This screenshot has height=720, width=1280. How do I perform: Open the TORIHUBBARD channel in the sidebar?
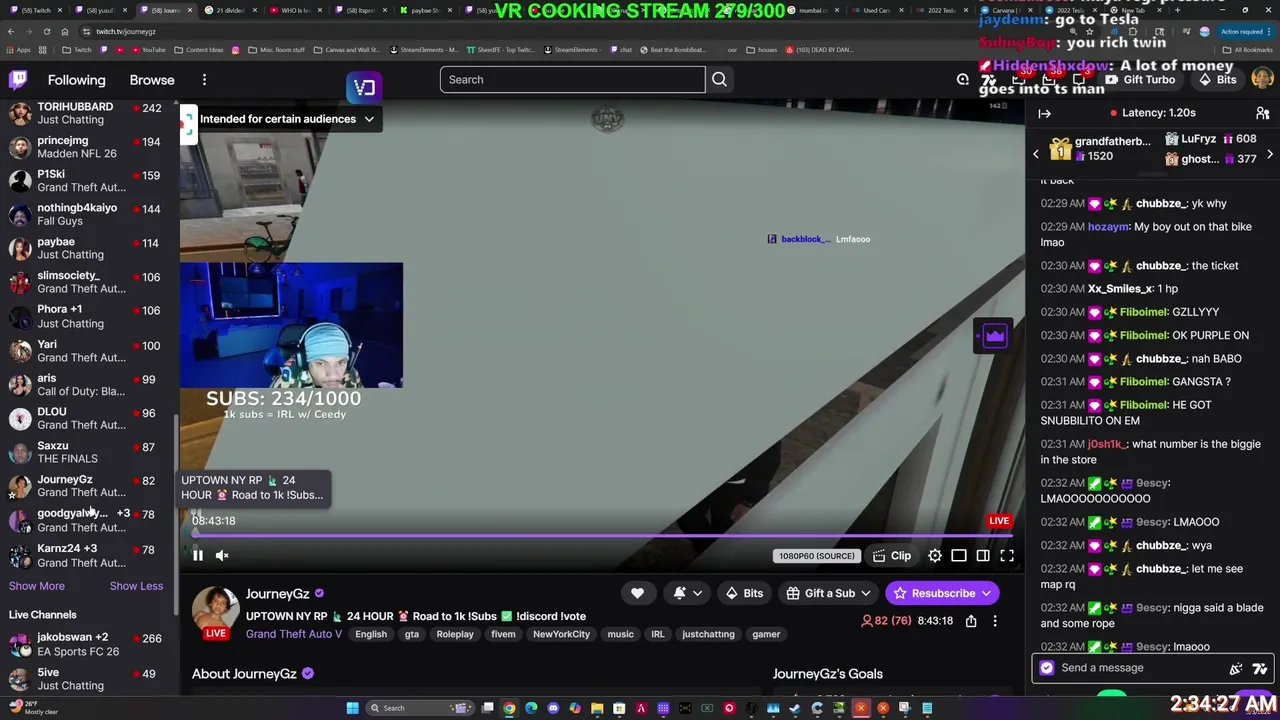(x=89, y=113)
